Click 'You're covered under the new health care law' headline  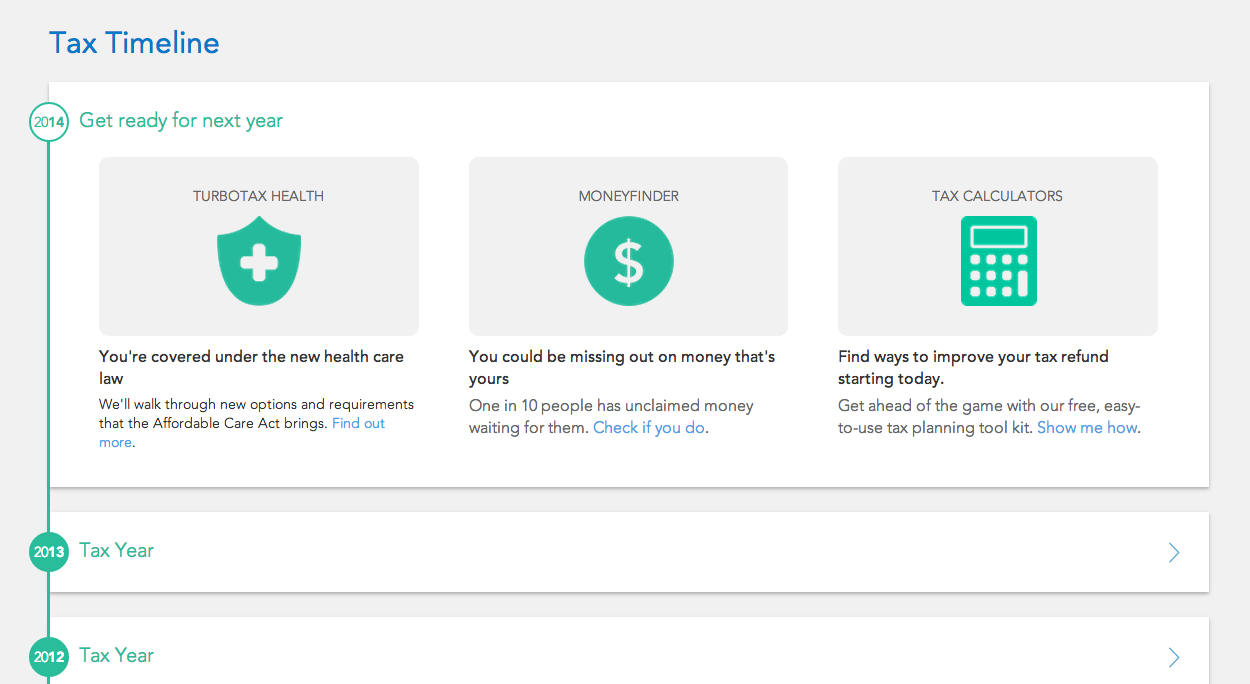pyautogui.click(x=252, y=367)
